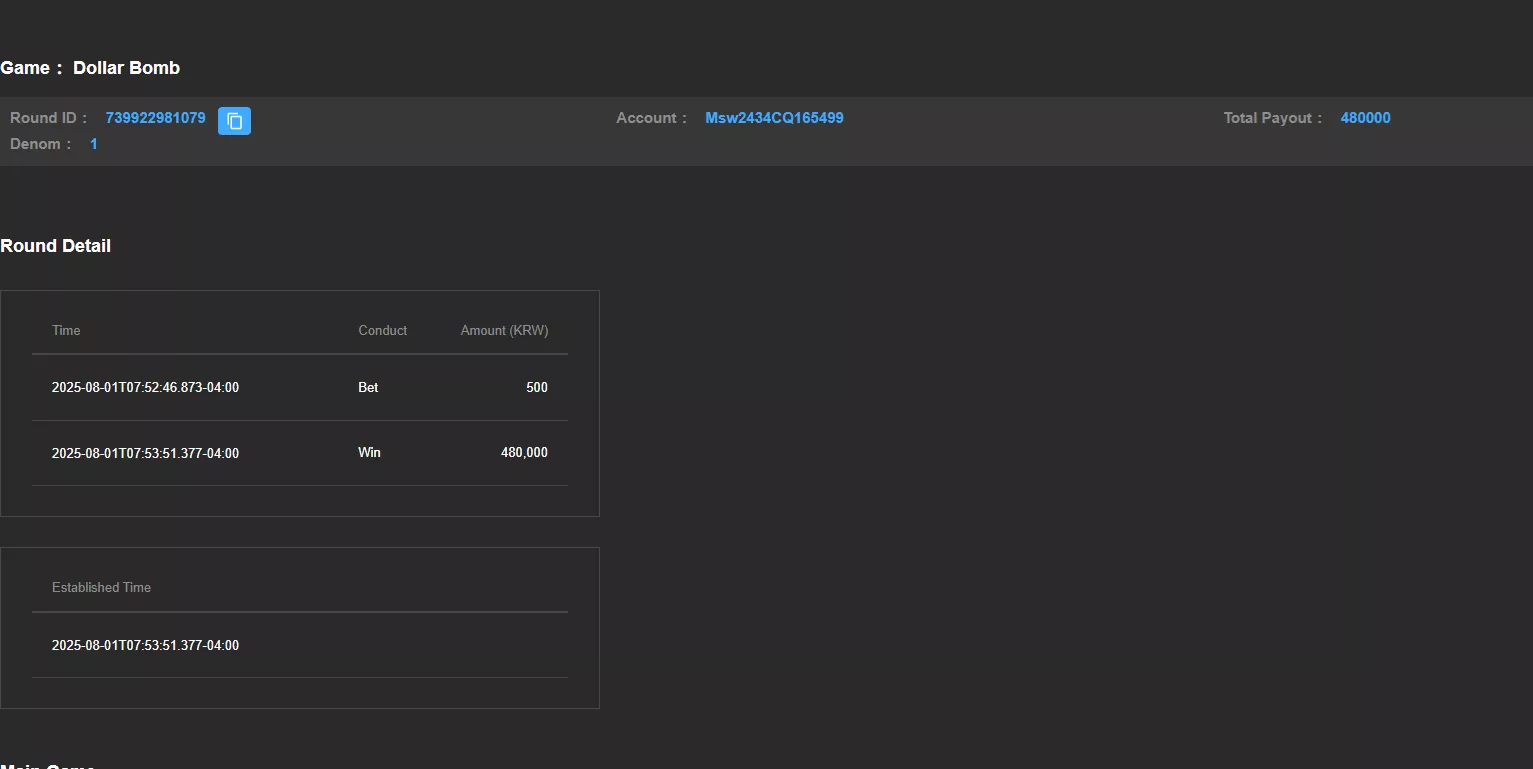Copy the Round ID with the clipboard icon

[x=234, y=121]
